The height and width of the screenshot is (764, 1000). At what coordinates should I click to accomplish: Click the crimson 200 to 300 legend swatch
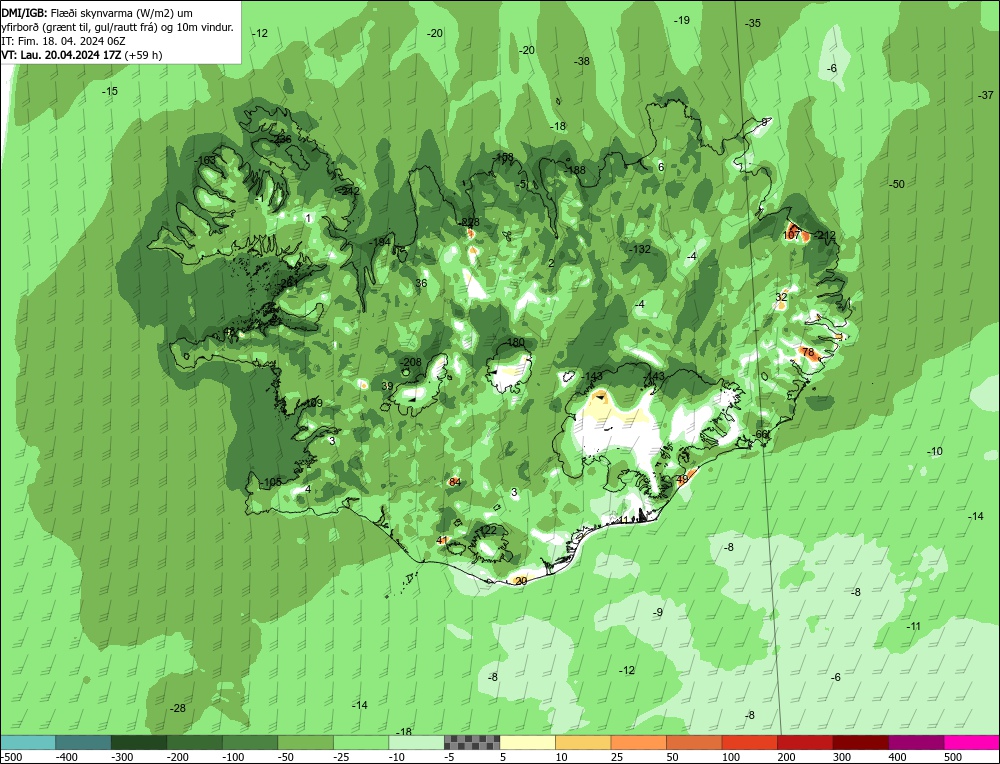tap(805, 742)
